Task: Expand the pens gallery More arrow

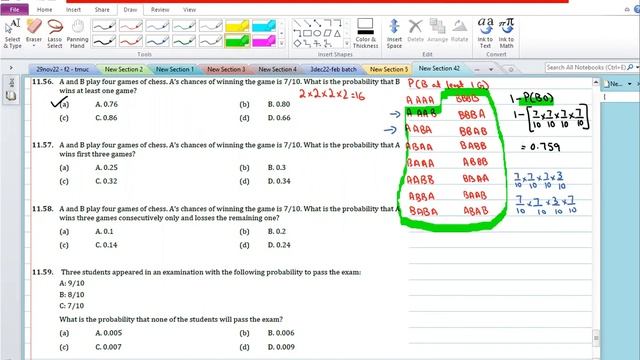Action: 281,43
